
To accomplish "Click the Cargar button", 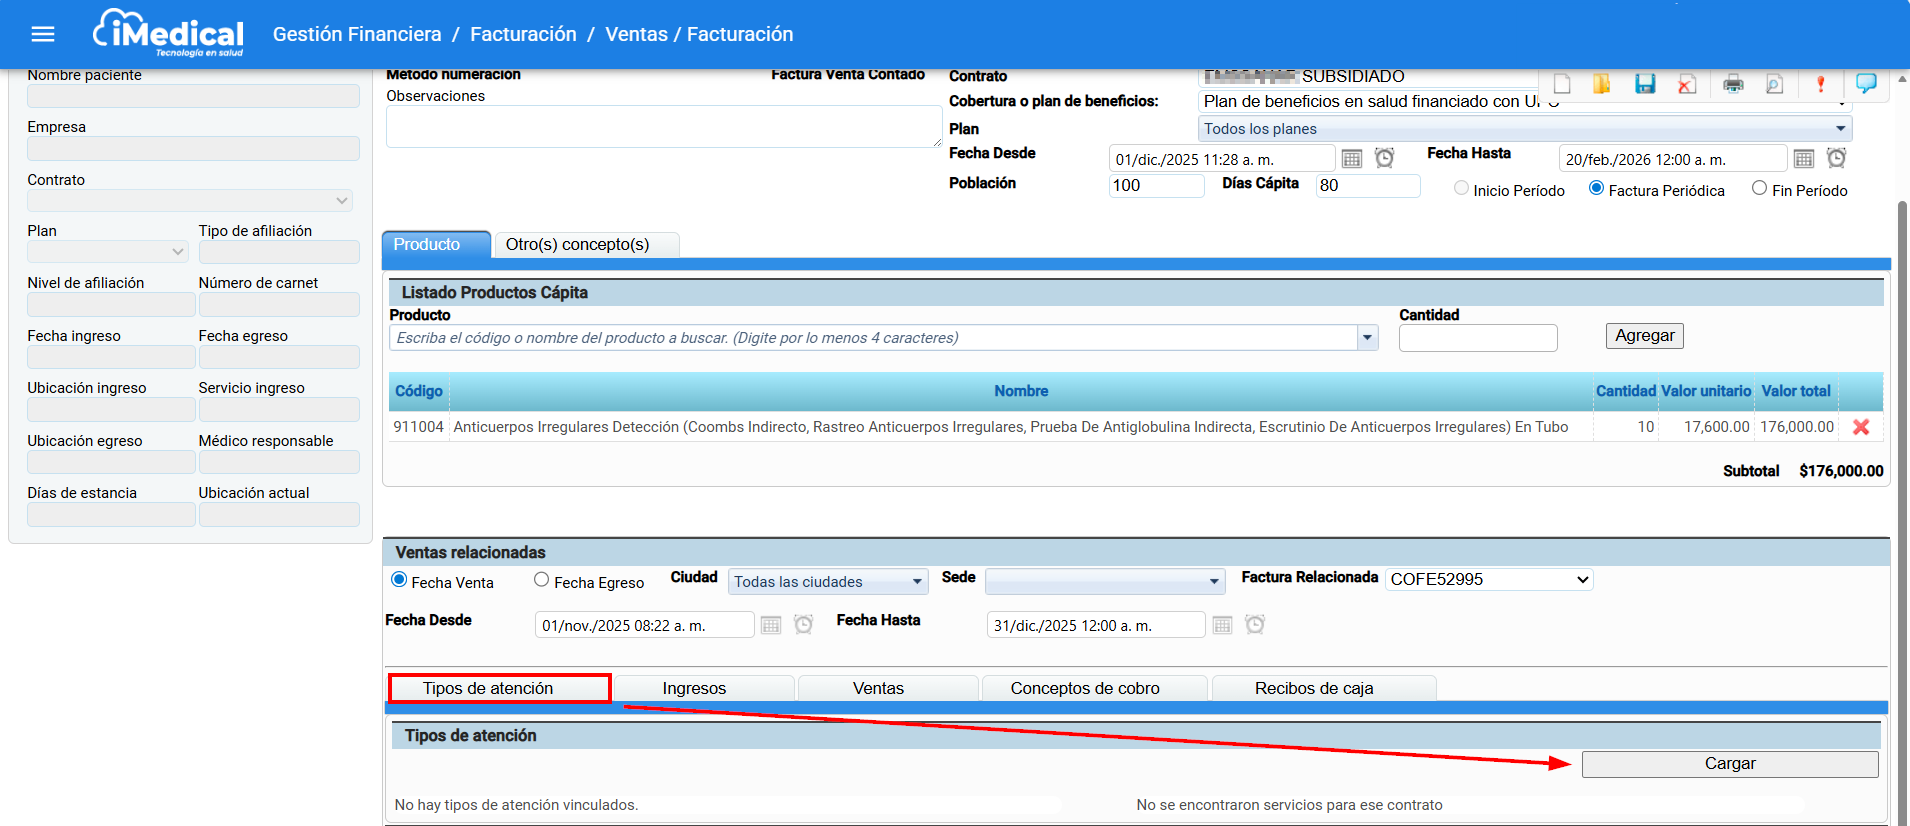I will 1729,764.
